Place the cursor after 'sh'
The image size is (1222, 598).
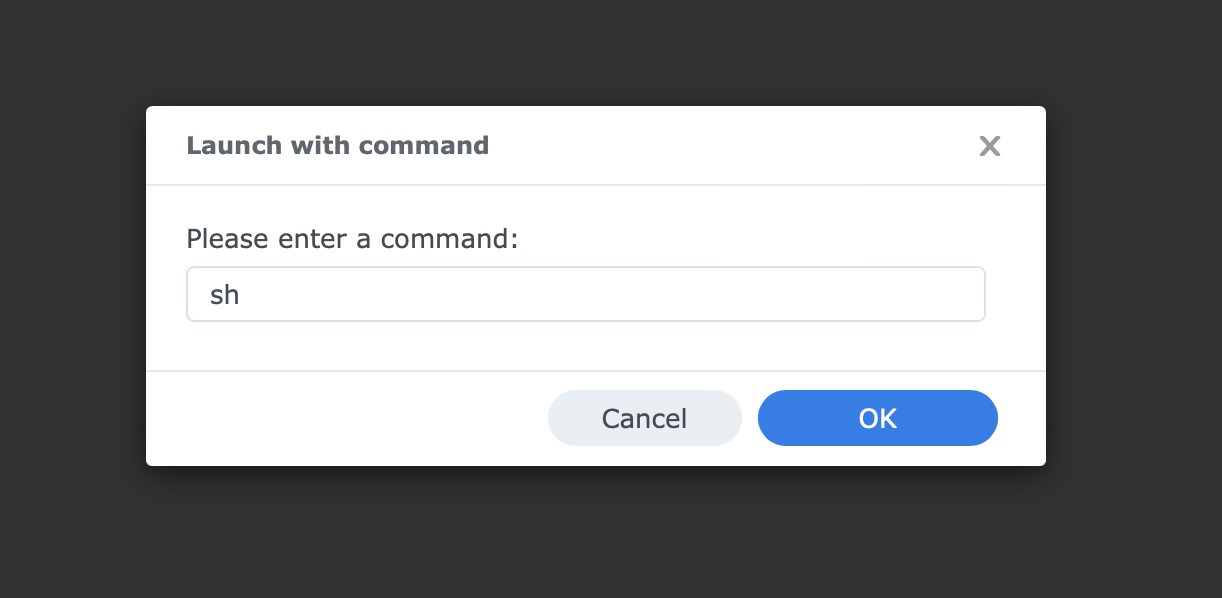click(243, 293)
